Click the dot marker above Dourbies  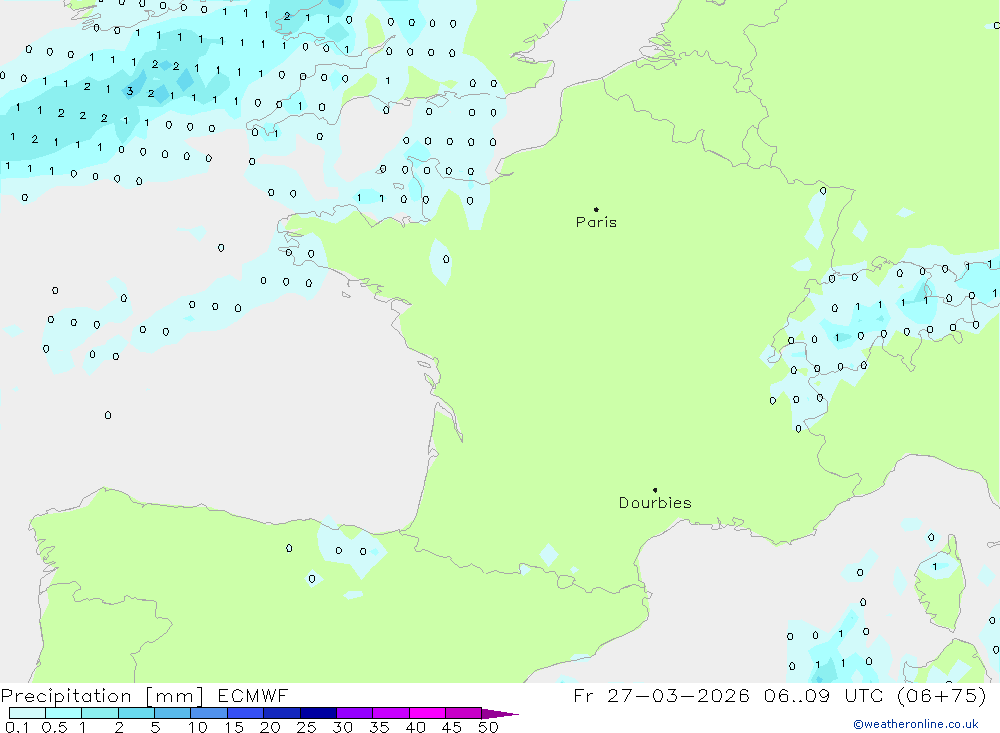655,490
